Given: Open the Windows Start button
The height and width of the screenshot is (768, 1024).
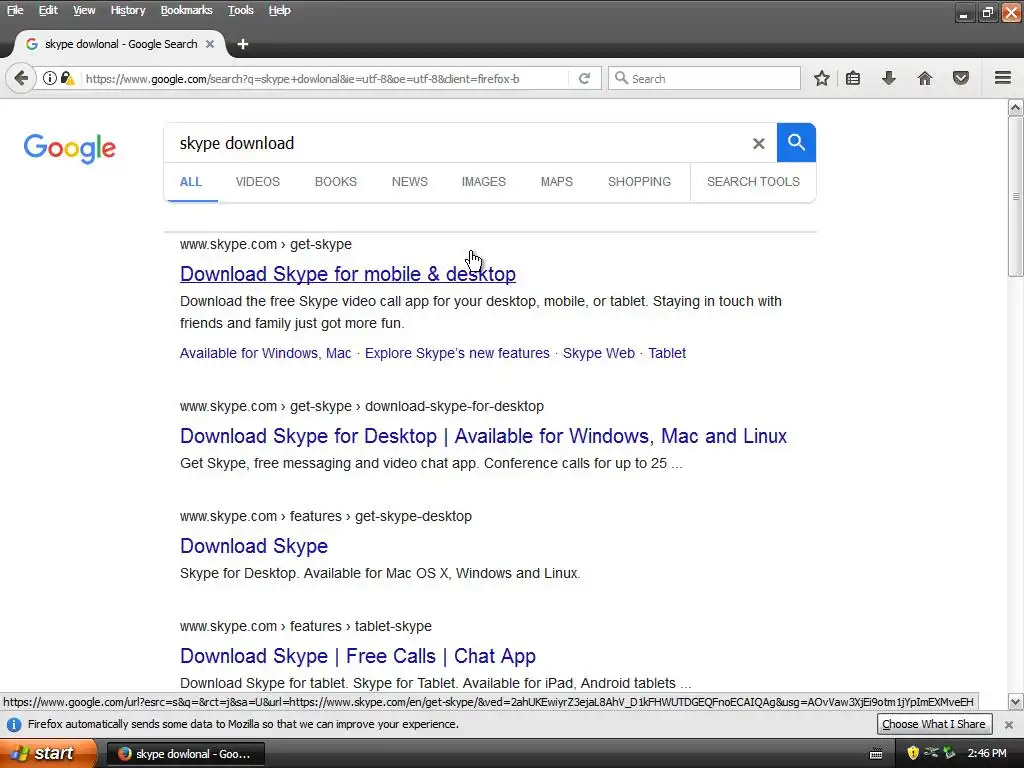Looking at the screenshot, I should pos(48,753).
